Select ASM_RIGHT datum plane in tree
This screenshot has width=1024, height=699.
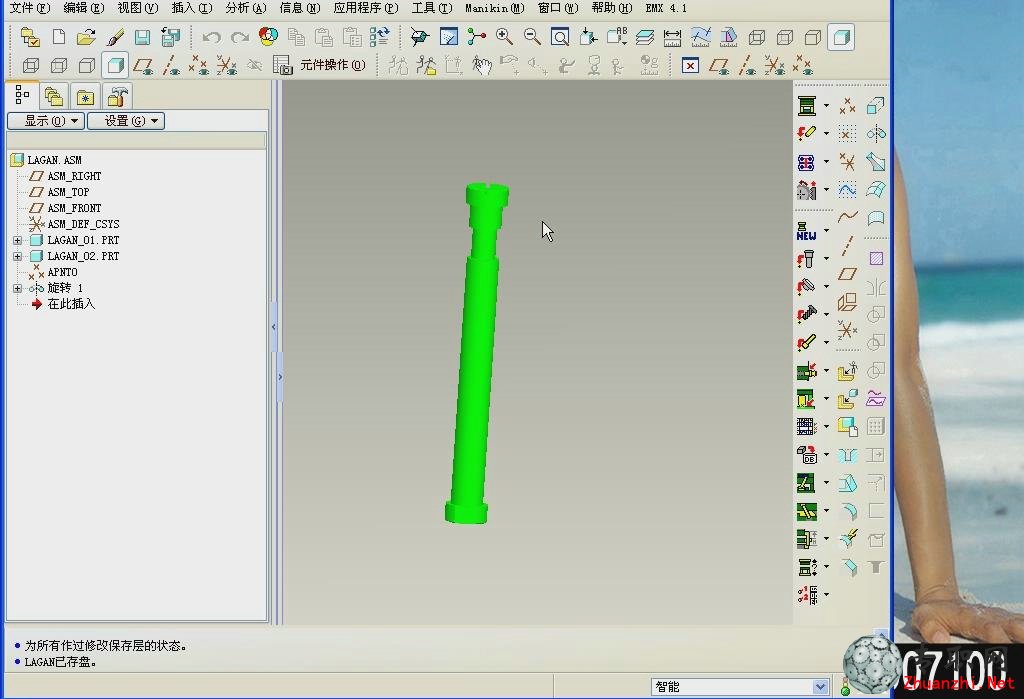pos(74,176)
